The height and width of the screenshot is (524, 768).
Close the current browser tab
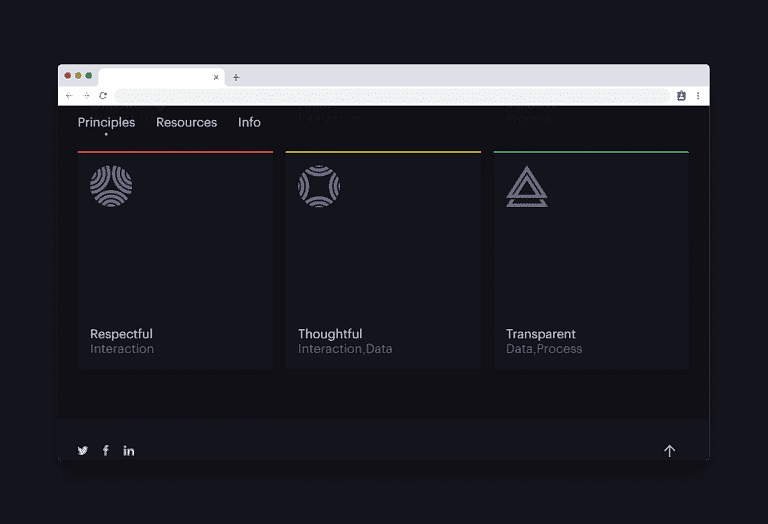(216, 77)
